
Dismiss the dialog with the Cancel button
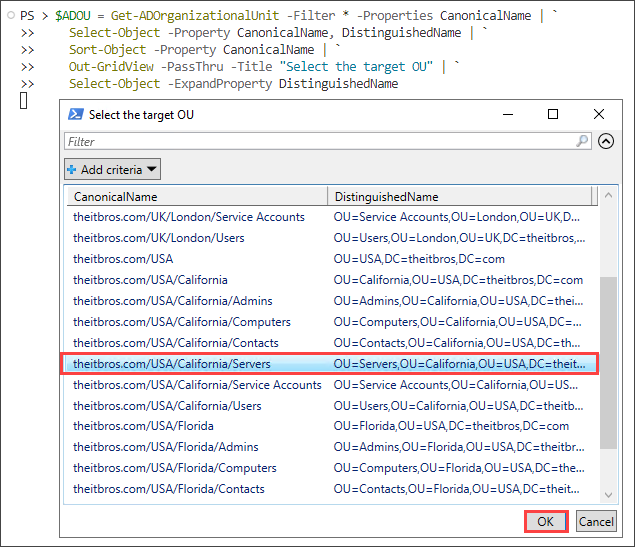596,521
